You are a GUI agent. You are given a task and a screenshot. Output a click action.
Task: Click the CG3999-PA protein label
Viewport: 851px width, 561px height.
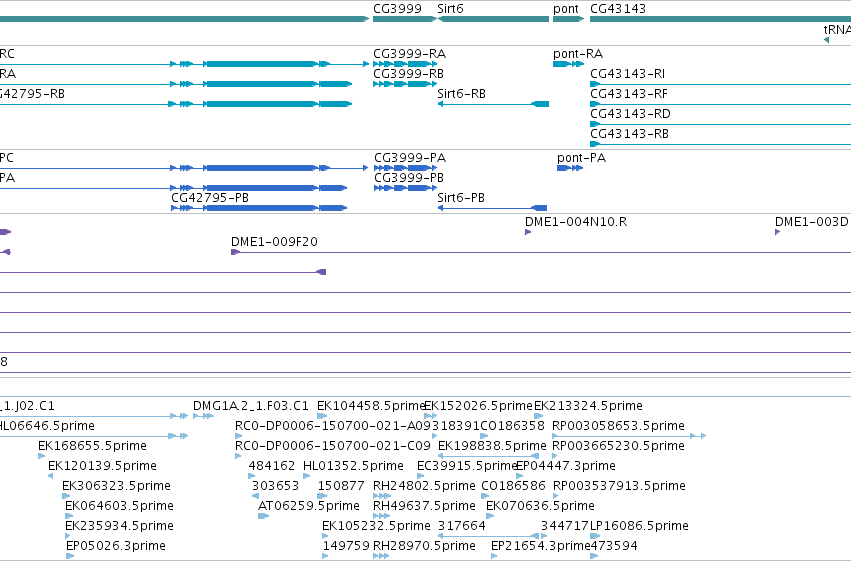pos(410,158)
